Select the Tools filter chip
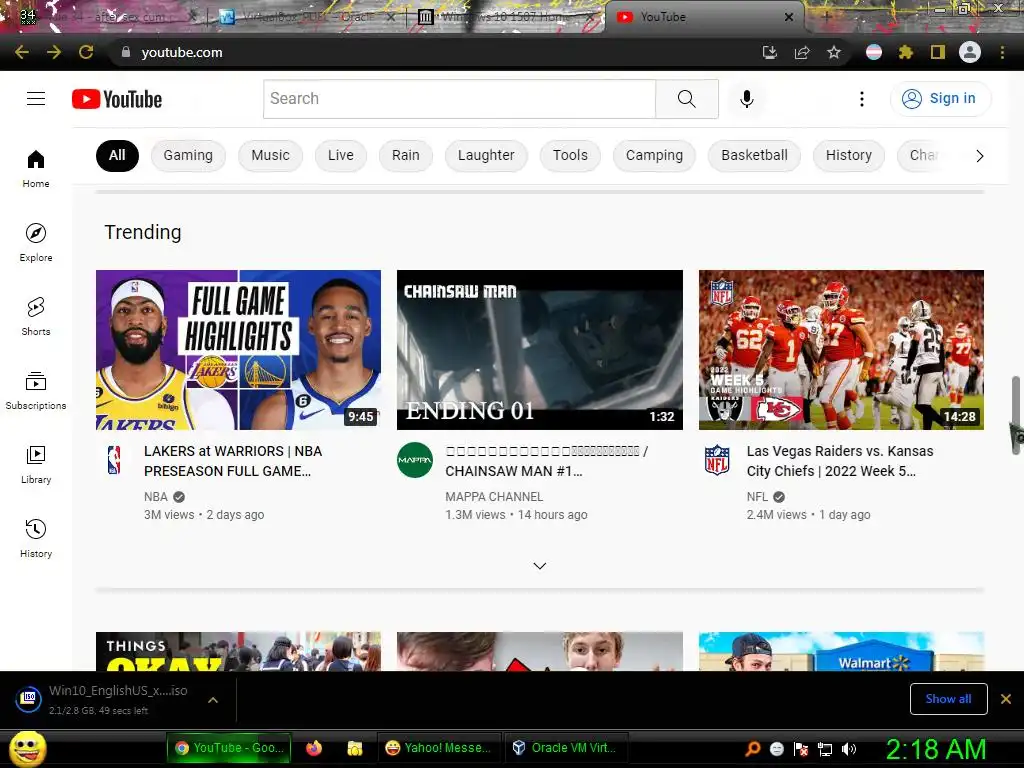 tap(570, 155)
